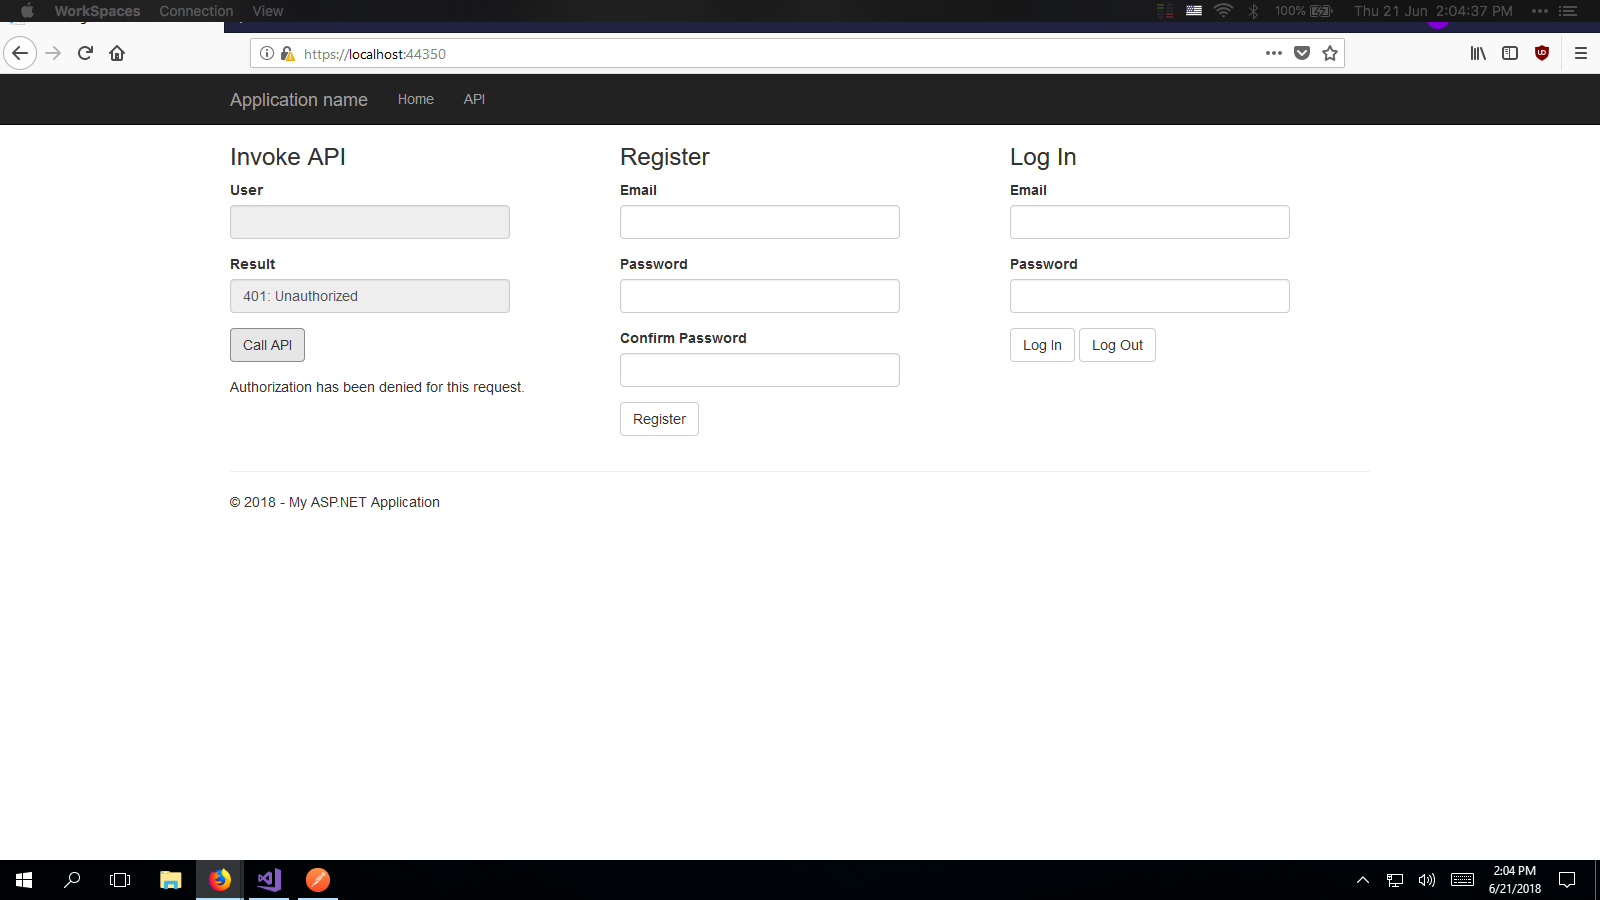Image resolution: width=1600 pixels, height=900 pixels.
Task: Open page actions three-dot menu
Action: click(1273, 53)
